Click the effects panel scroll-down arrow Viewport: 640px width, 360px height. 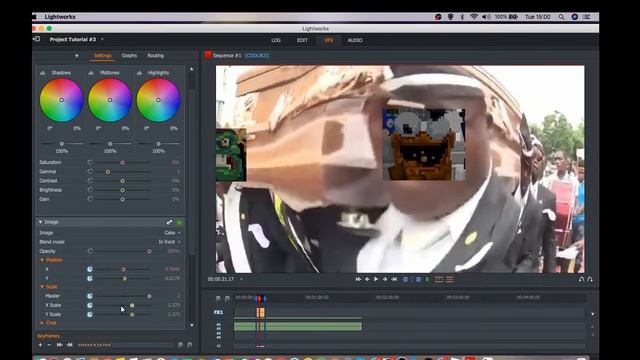pos(192,325)
